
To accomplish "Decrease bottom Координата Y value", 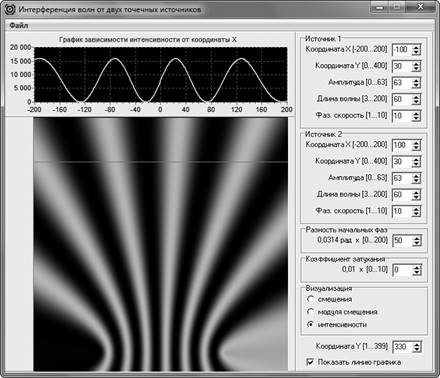I will [416, 350].
